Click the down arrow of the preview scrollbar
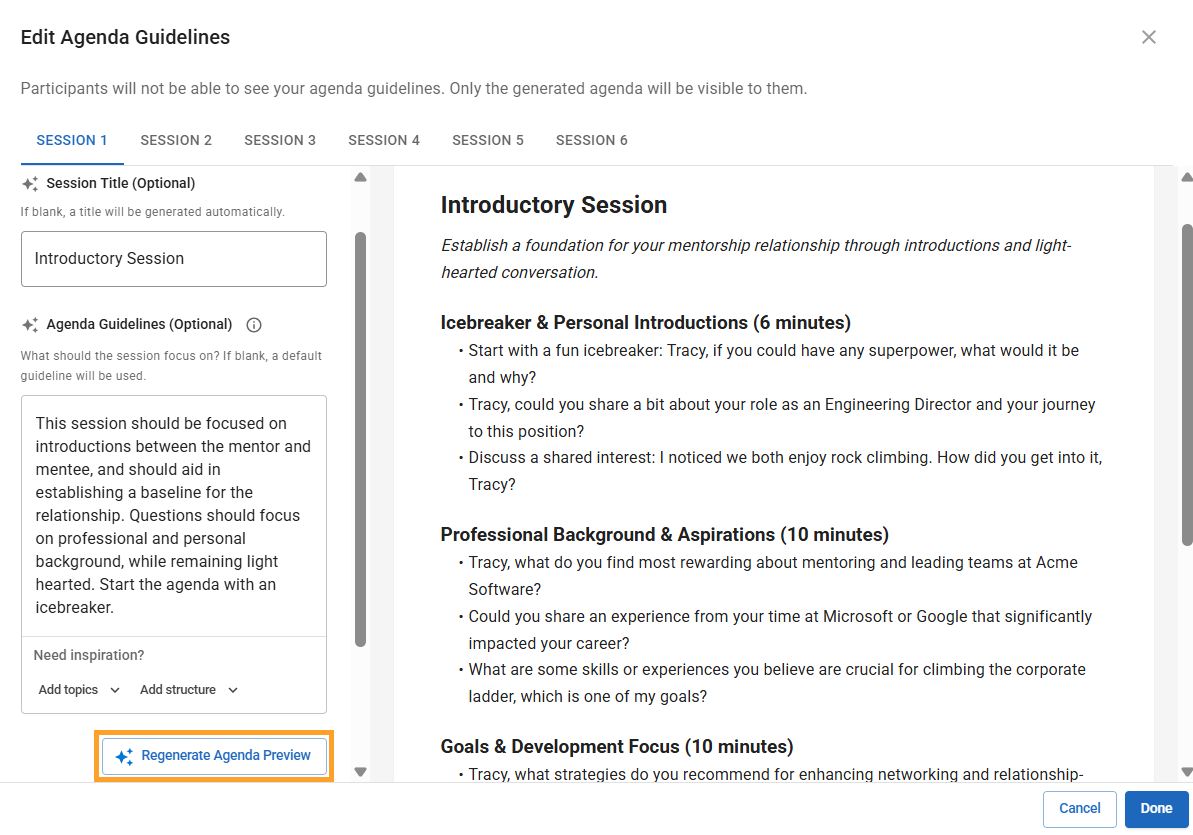The image size is (1193, 835). [x=1186, y=771]
